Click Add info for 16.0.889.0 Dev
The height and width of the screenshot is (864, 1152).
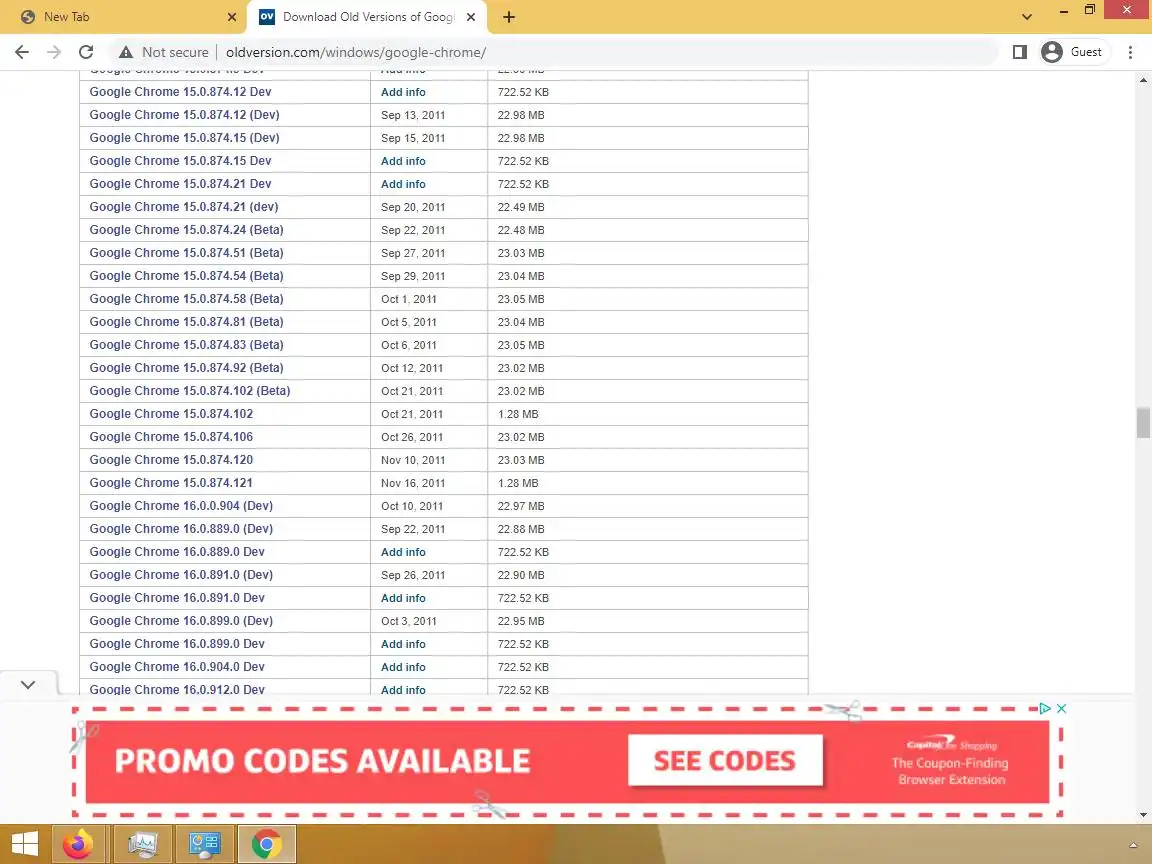click(x=403, y=552)
